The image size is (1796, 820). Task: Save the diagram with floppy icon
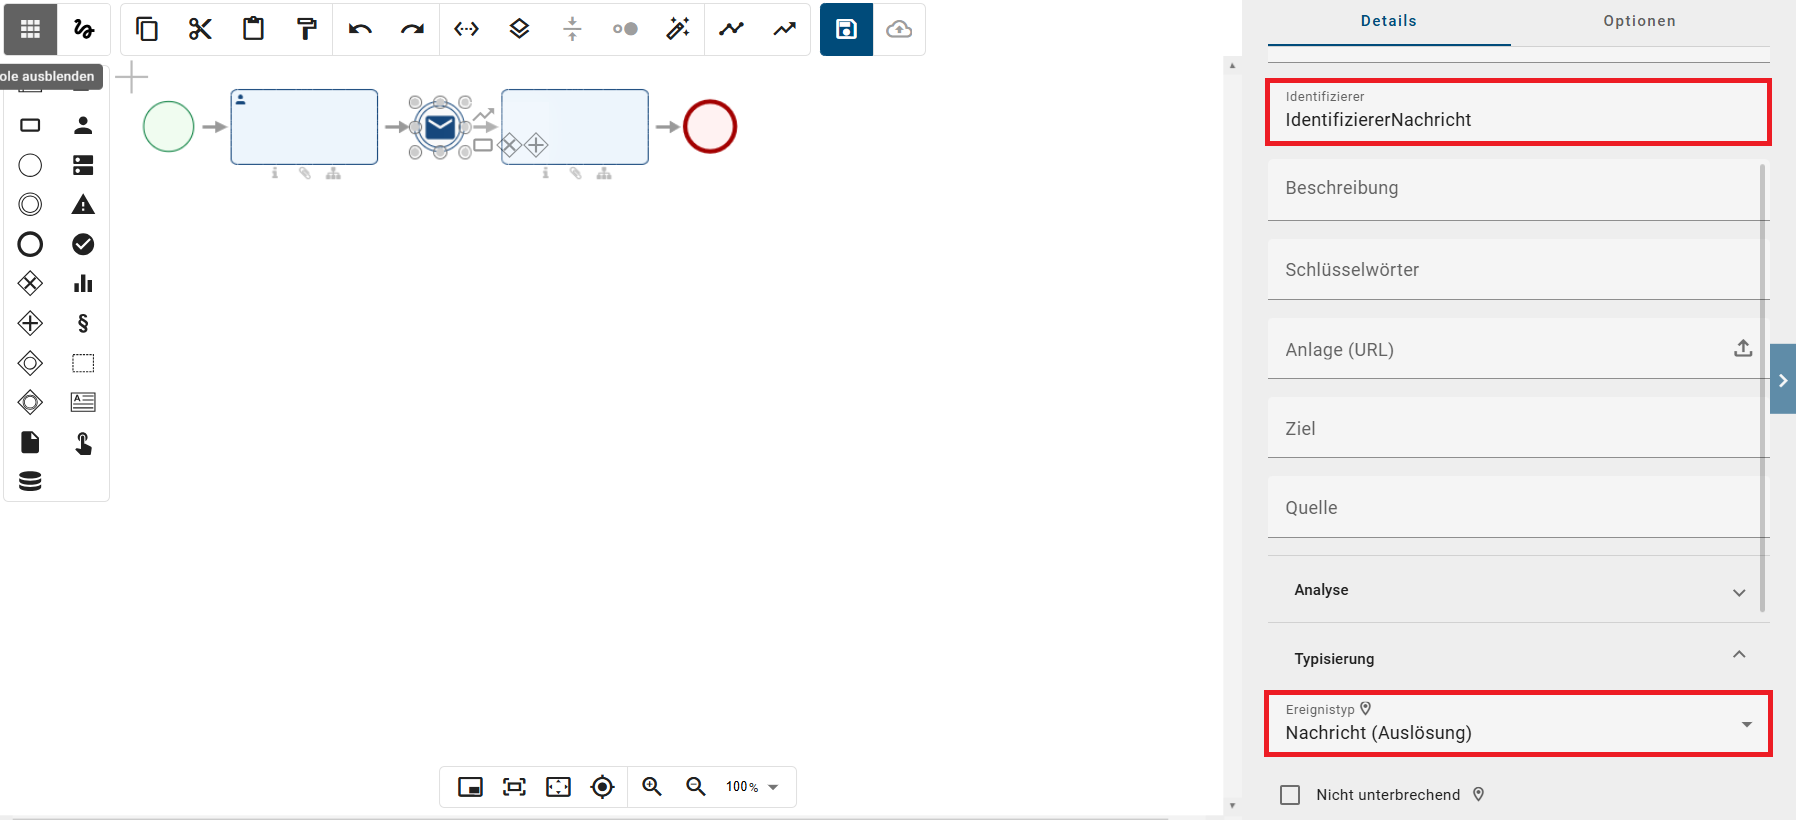click(x=847, y=29)
